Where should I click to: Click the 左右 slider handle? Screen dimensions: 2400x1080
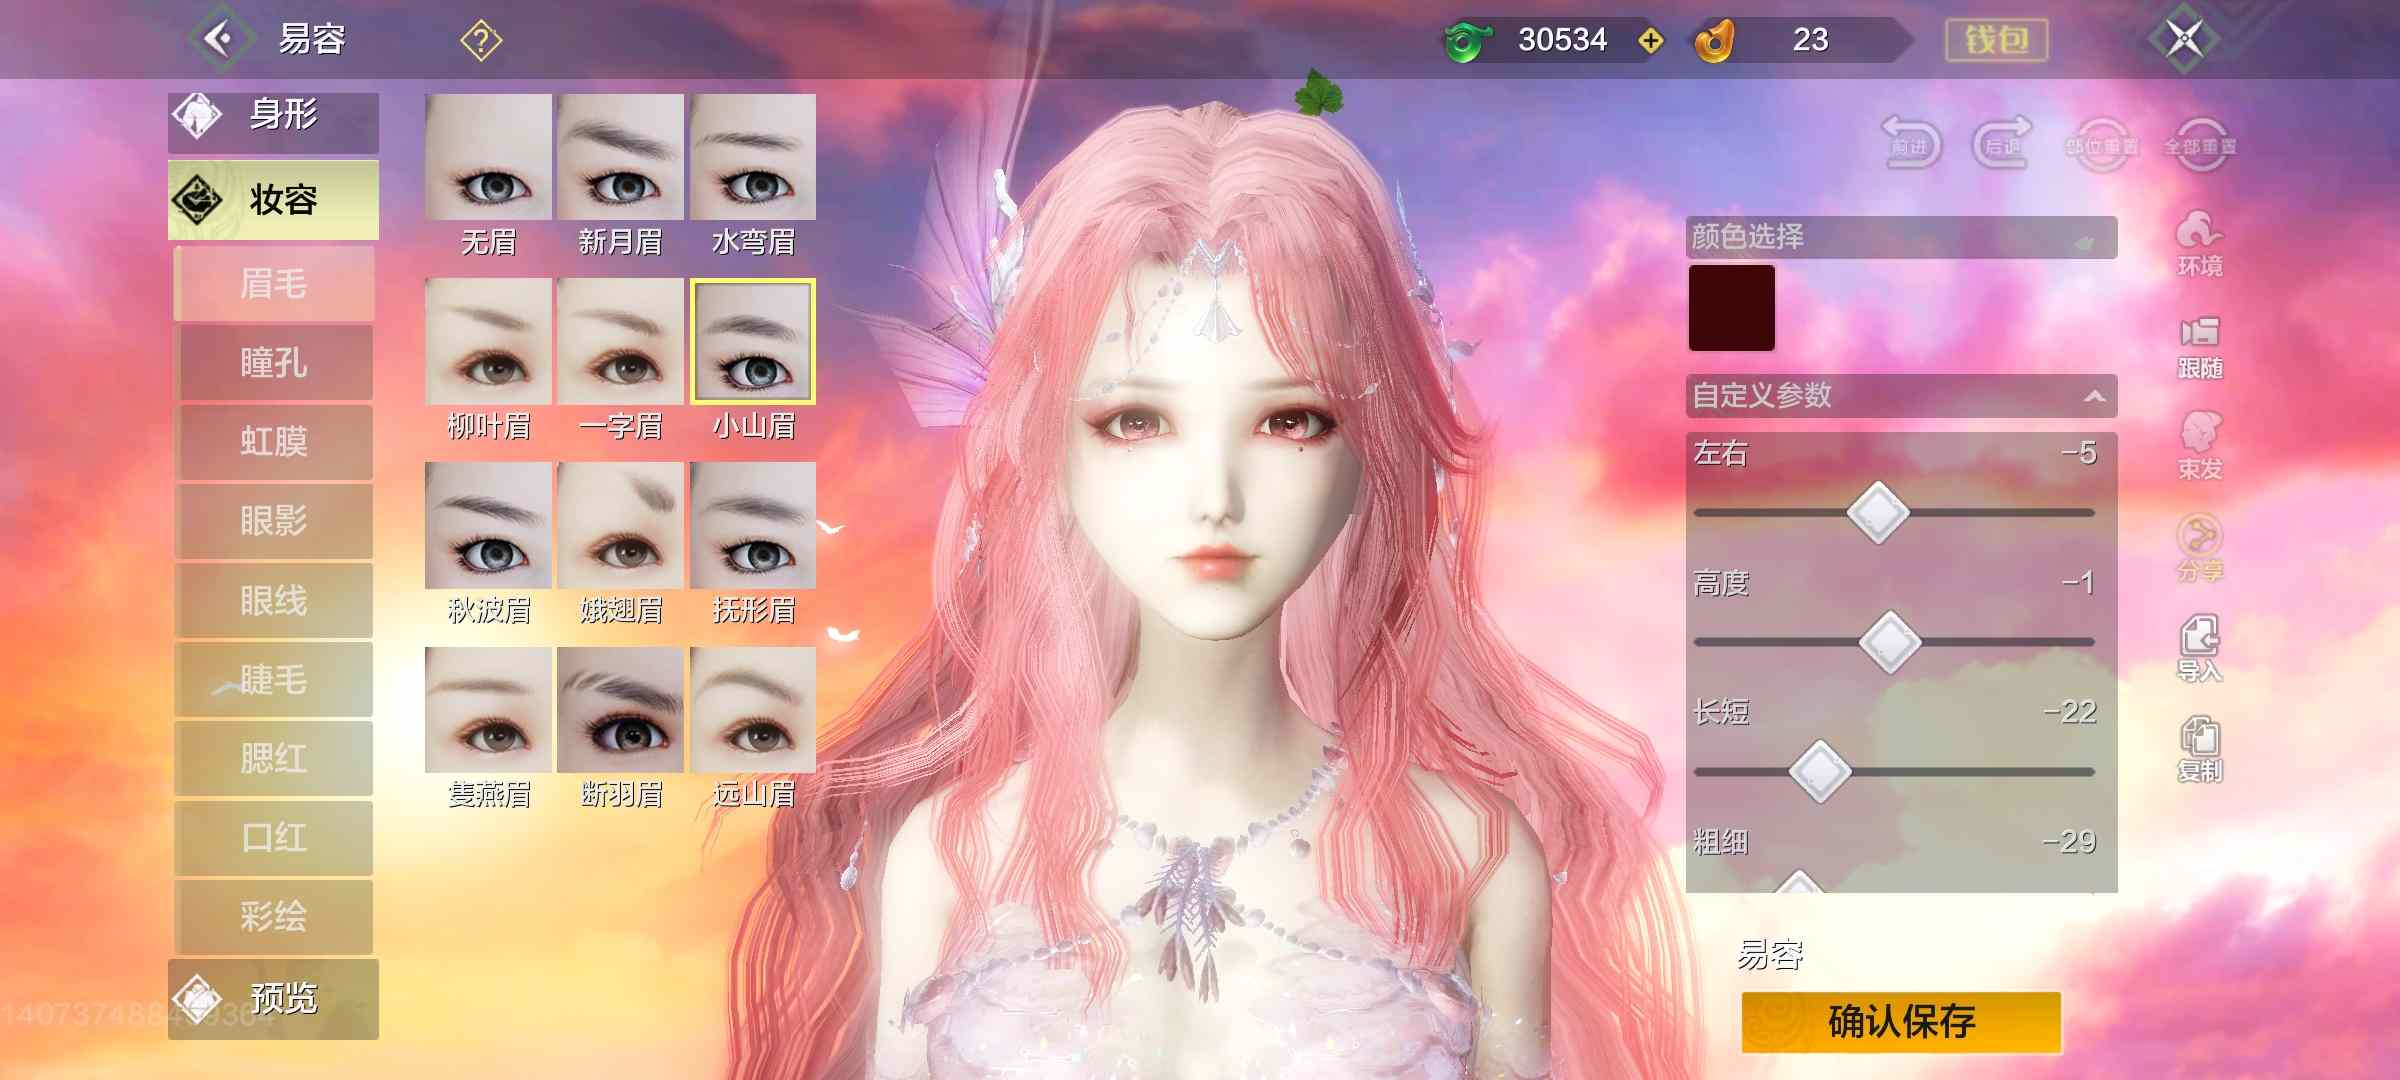coord(1878,513)
